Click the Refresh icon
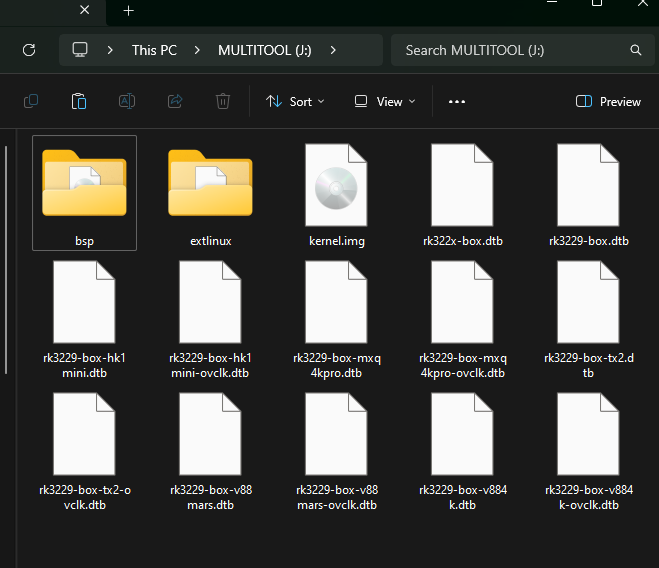Image resolution: width=659 pixels, height=568 pixels. tap(29, 50)
